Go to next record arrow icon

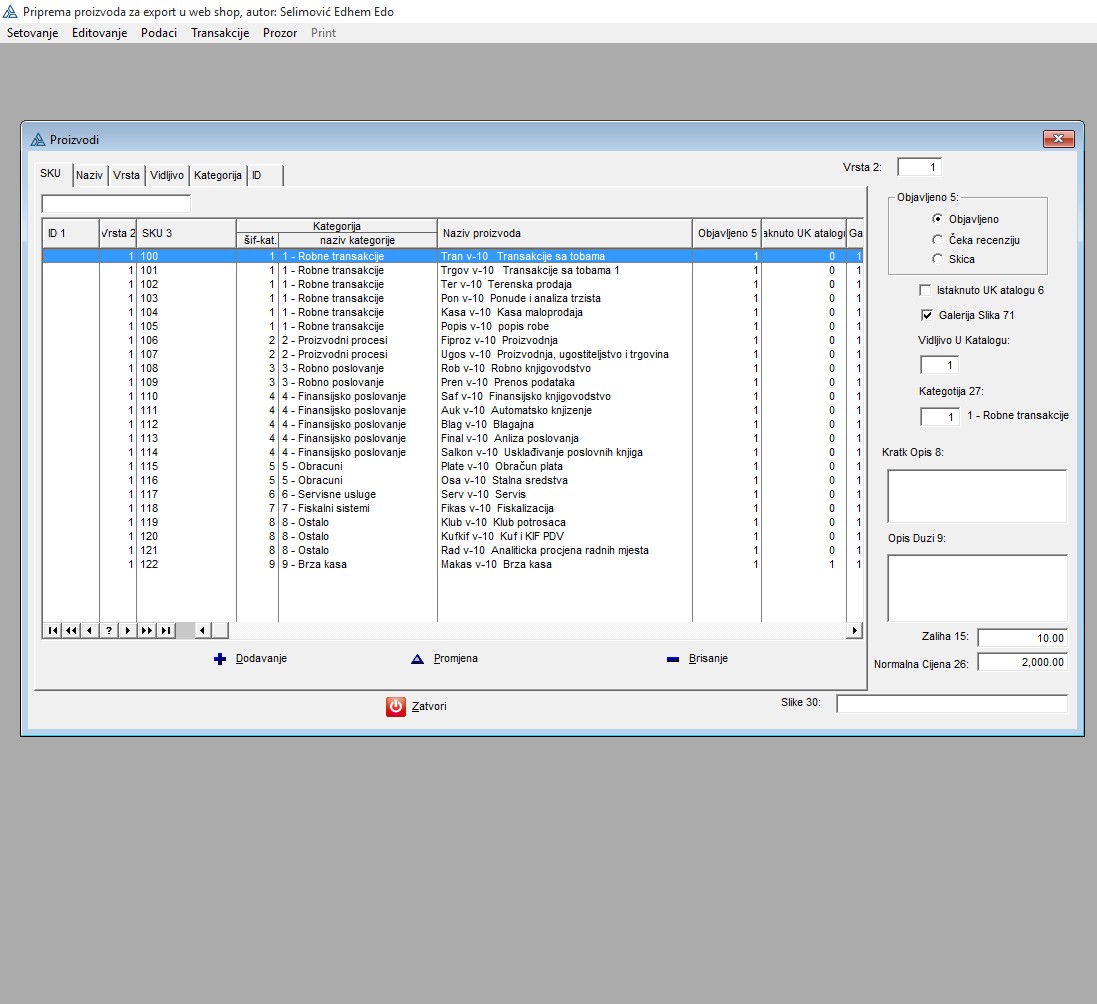(x=128, y=630)
